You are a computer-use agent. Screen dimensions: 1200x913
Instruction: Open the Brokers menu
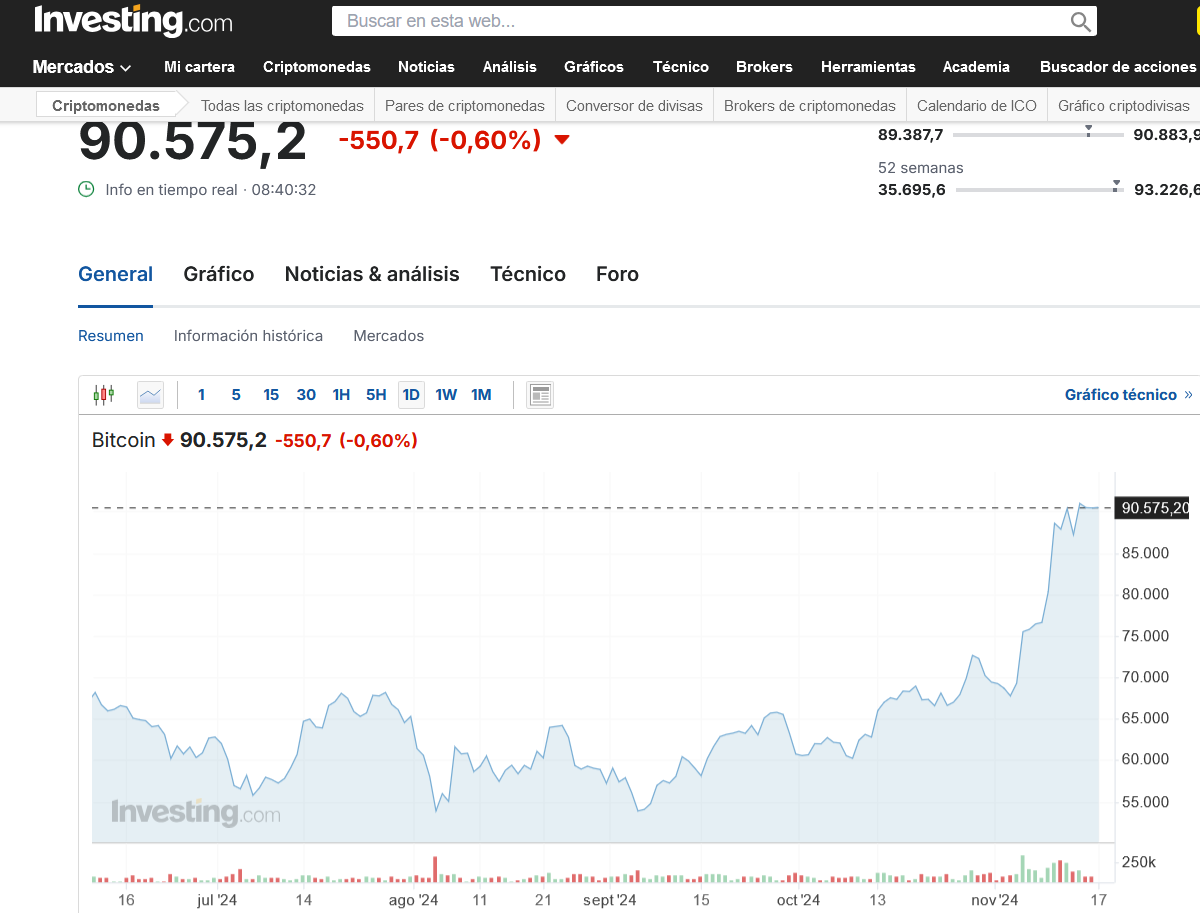(x=764, y=67)
